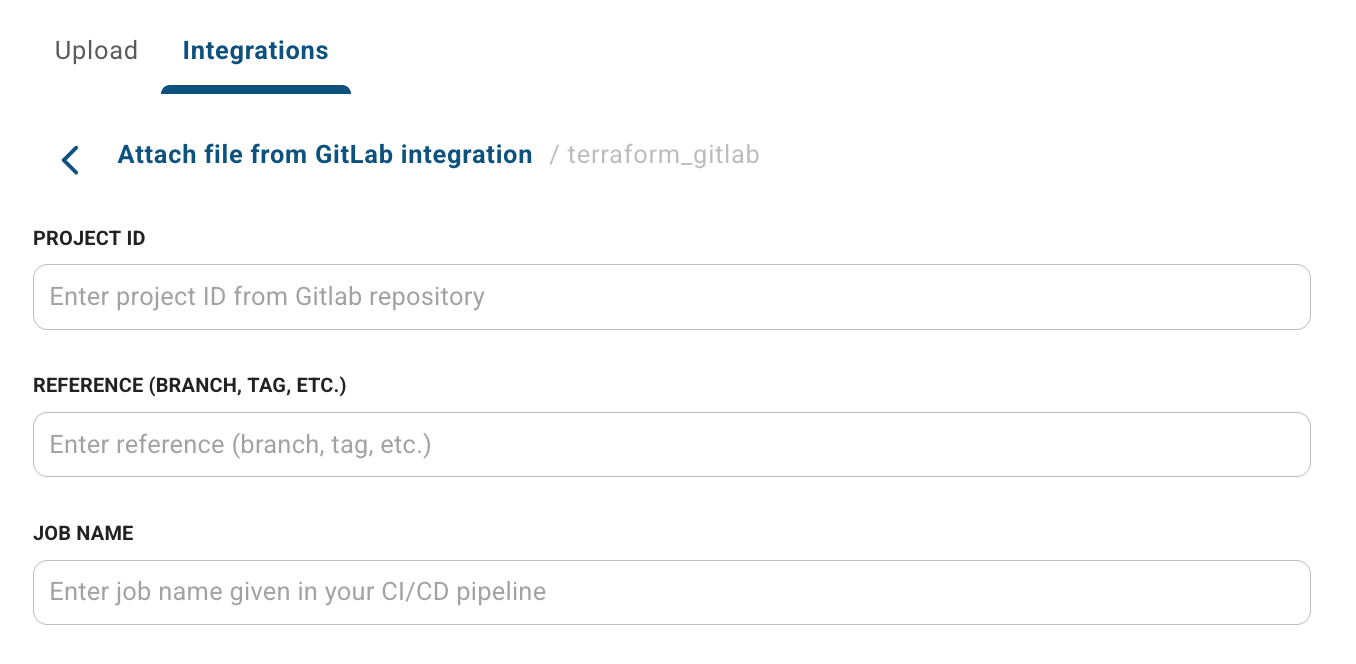Click the Project ID input field
Viewport: 1356px width, 664px height.
(x=672, y=297)
